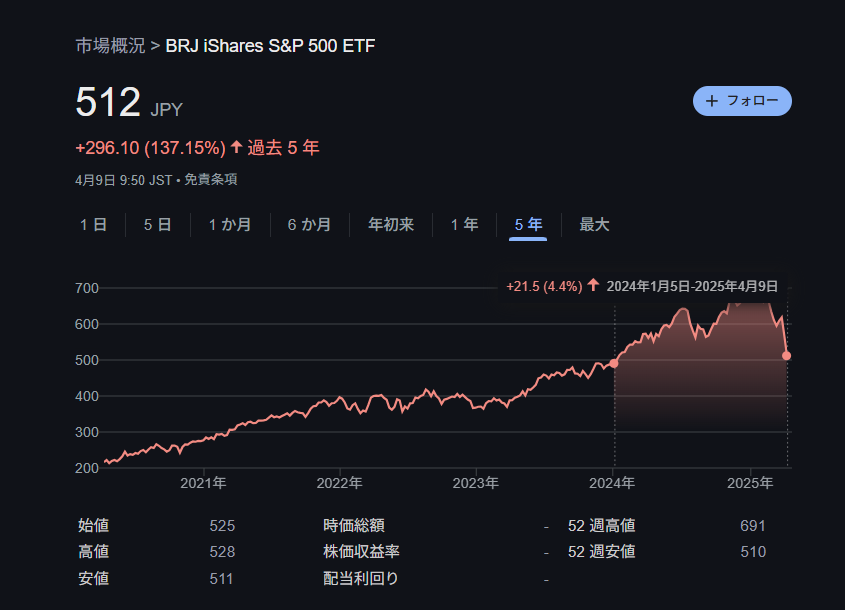Image resolution: width=845 pixels, height=610 pixels.
Task: Click the up arrow beside 137.15%
Action: (236, 147)
